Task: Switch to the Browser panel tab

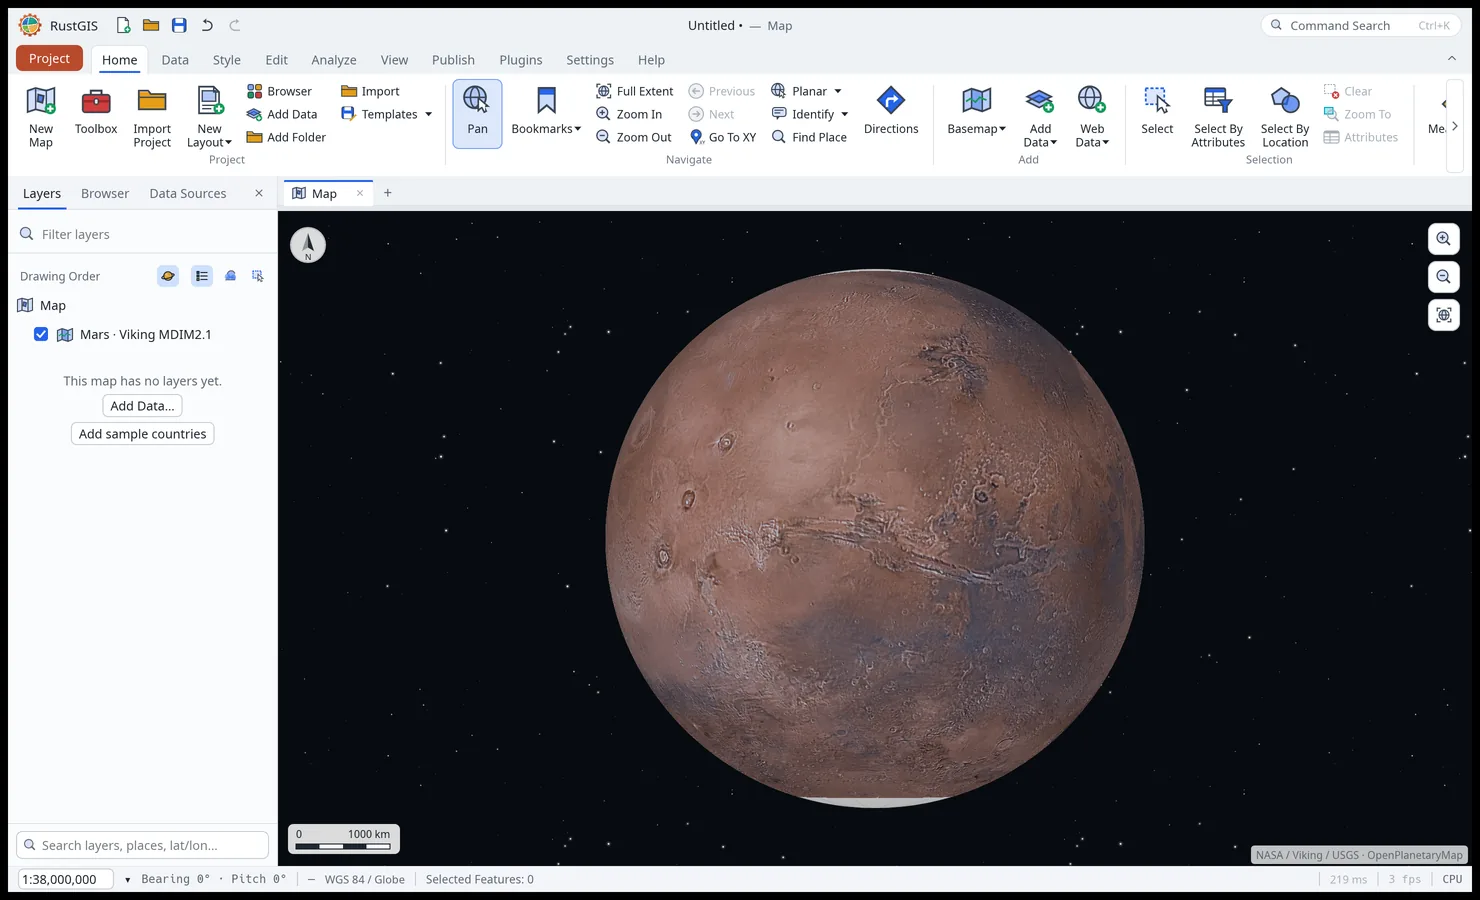Action: 105,193
